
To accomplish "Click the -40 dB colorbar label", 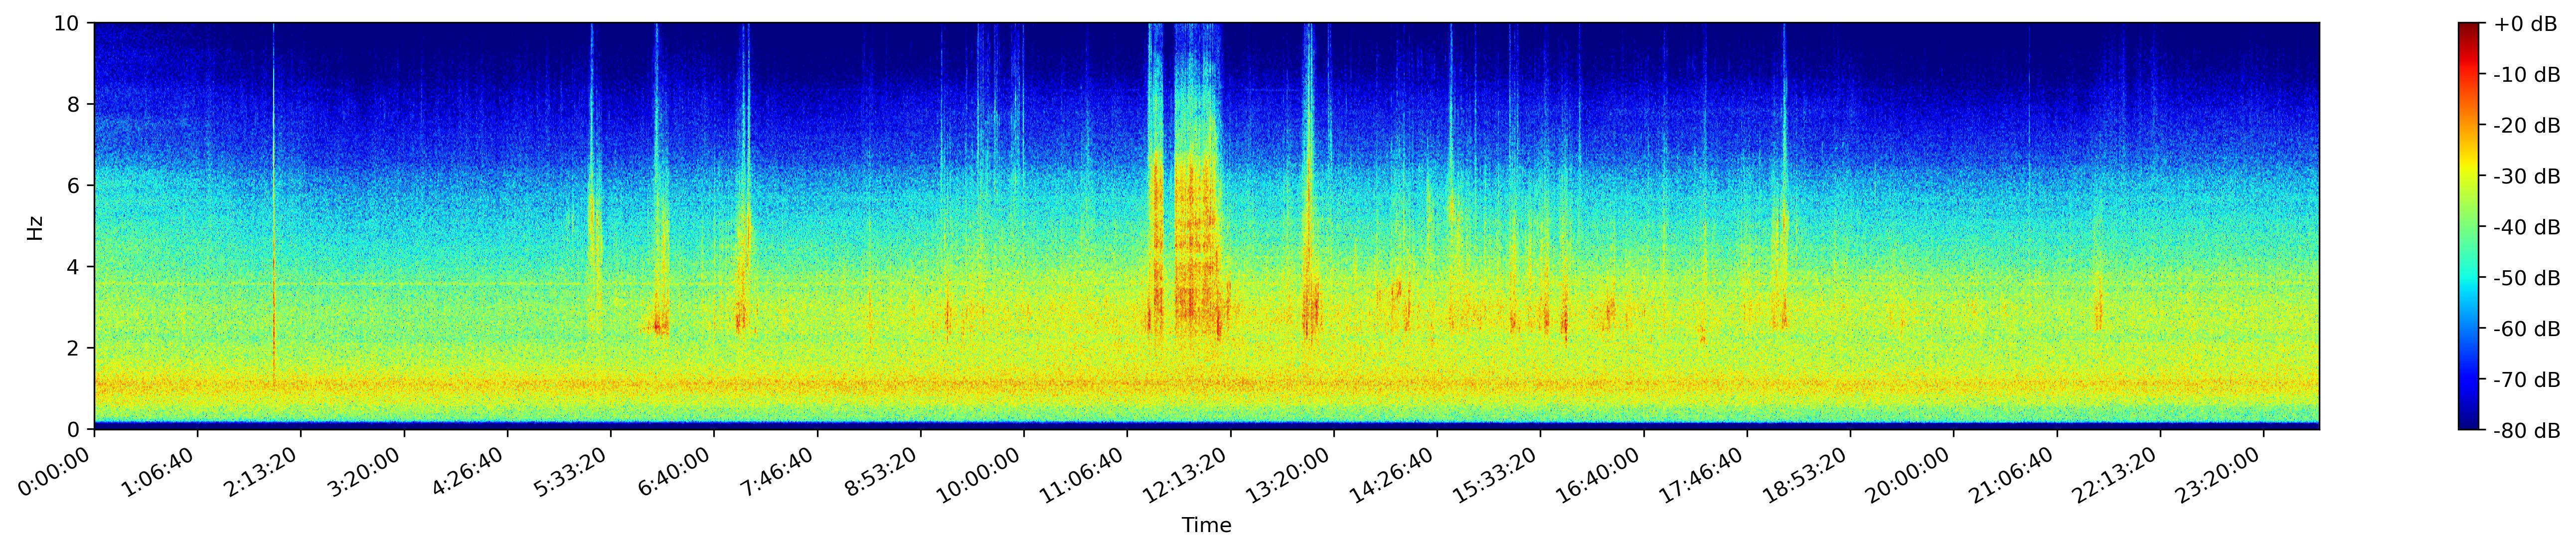I will 2526,228.
